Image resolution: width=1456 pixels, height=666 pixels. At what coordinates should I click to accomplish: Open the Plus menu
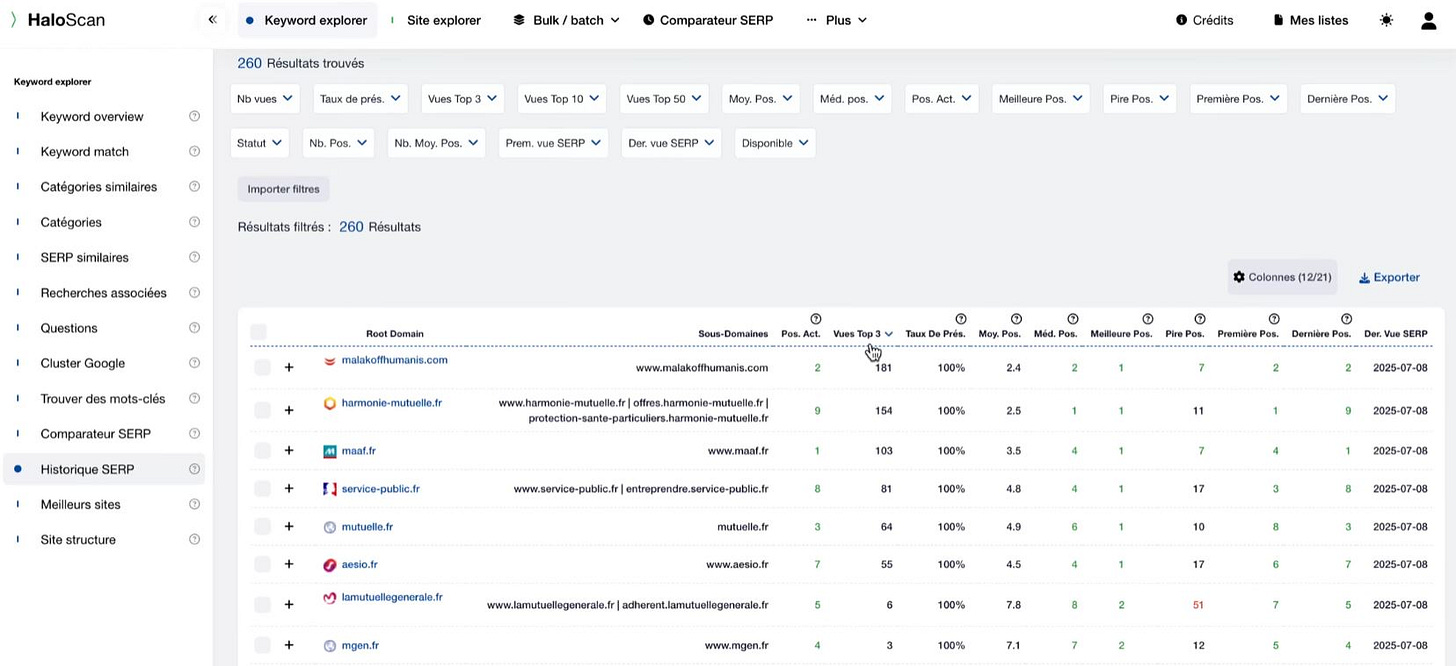837,20
